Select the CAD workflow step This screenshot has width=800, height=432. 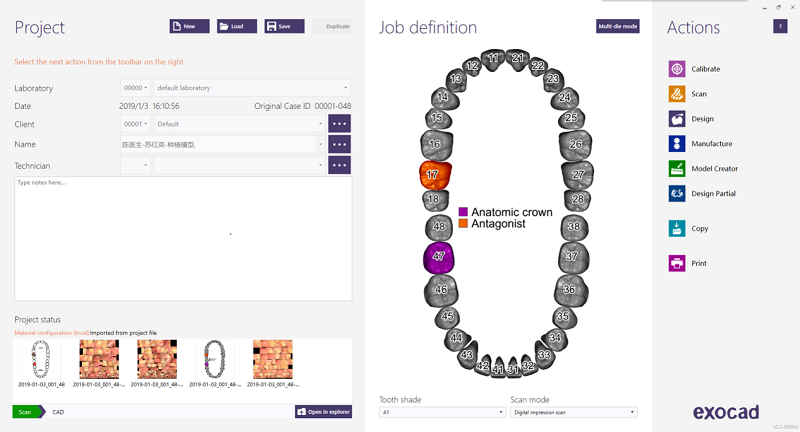point(58,412)
